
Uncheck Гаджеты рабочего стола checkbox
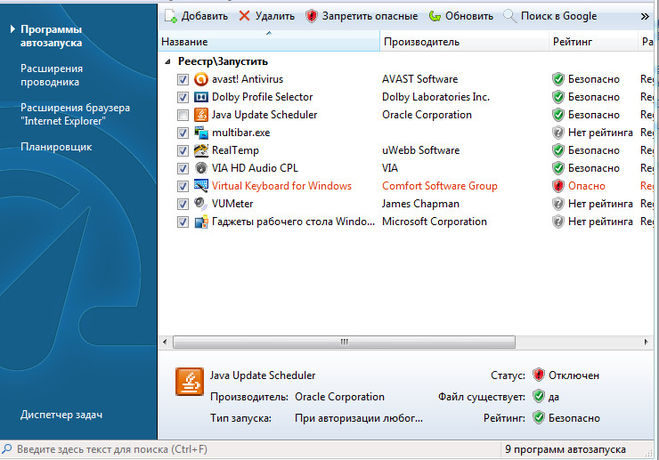pos(183,222)
